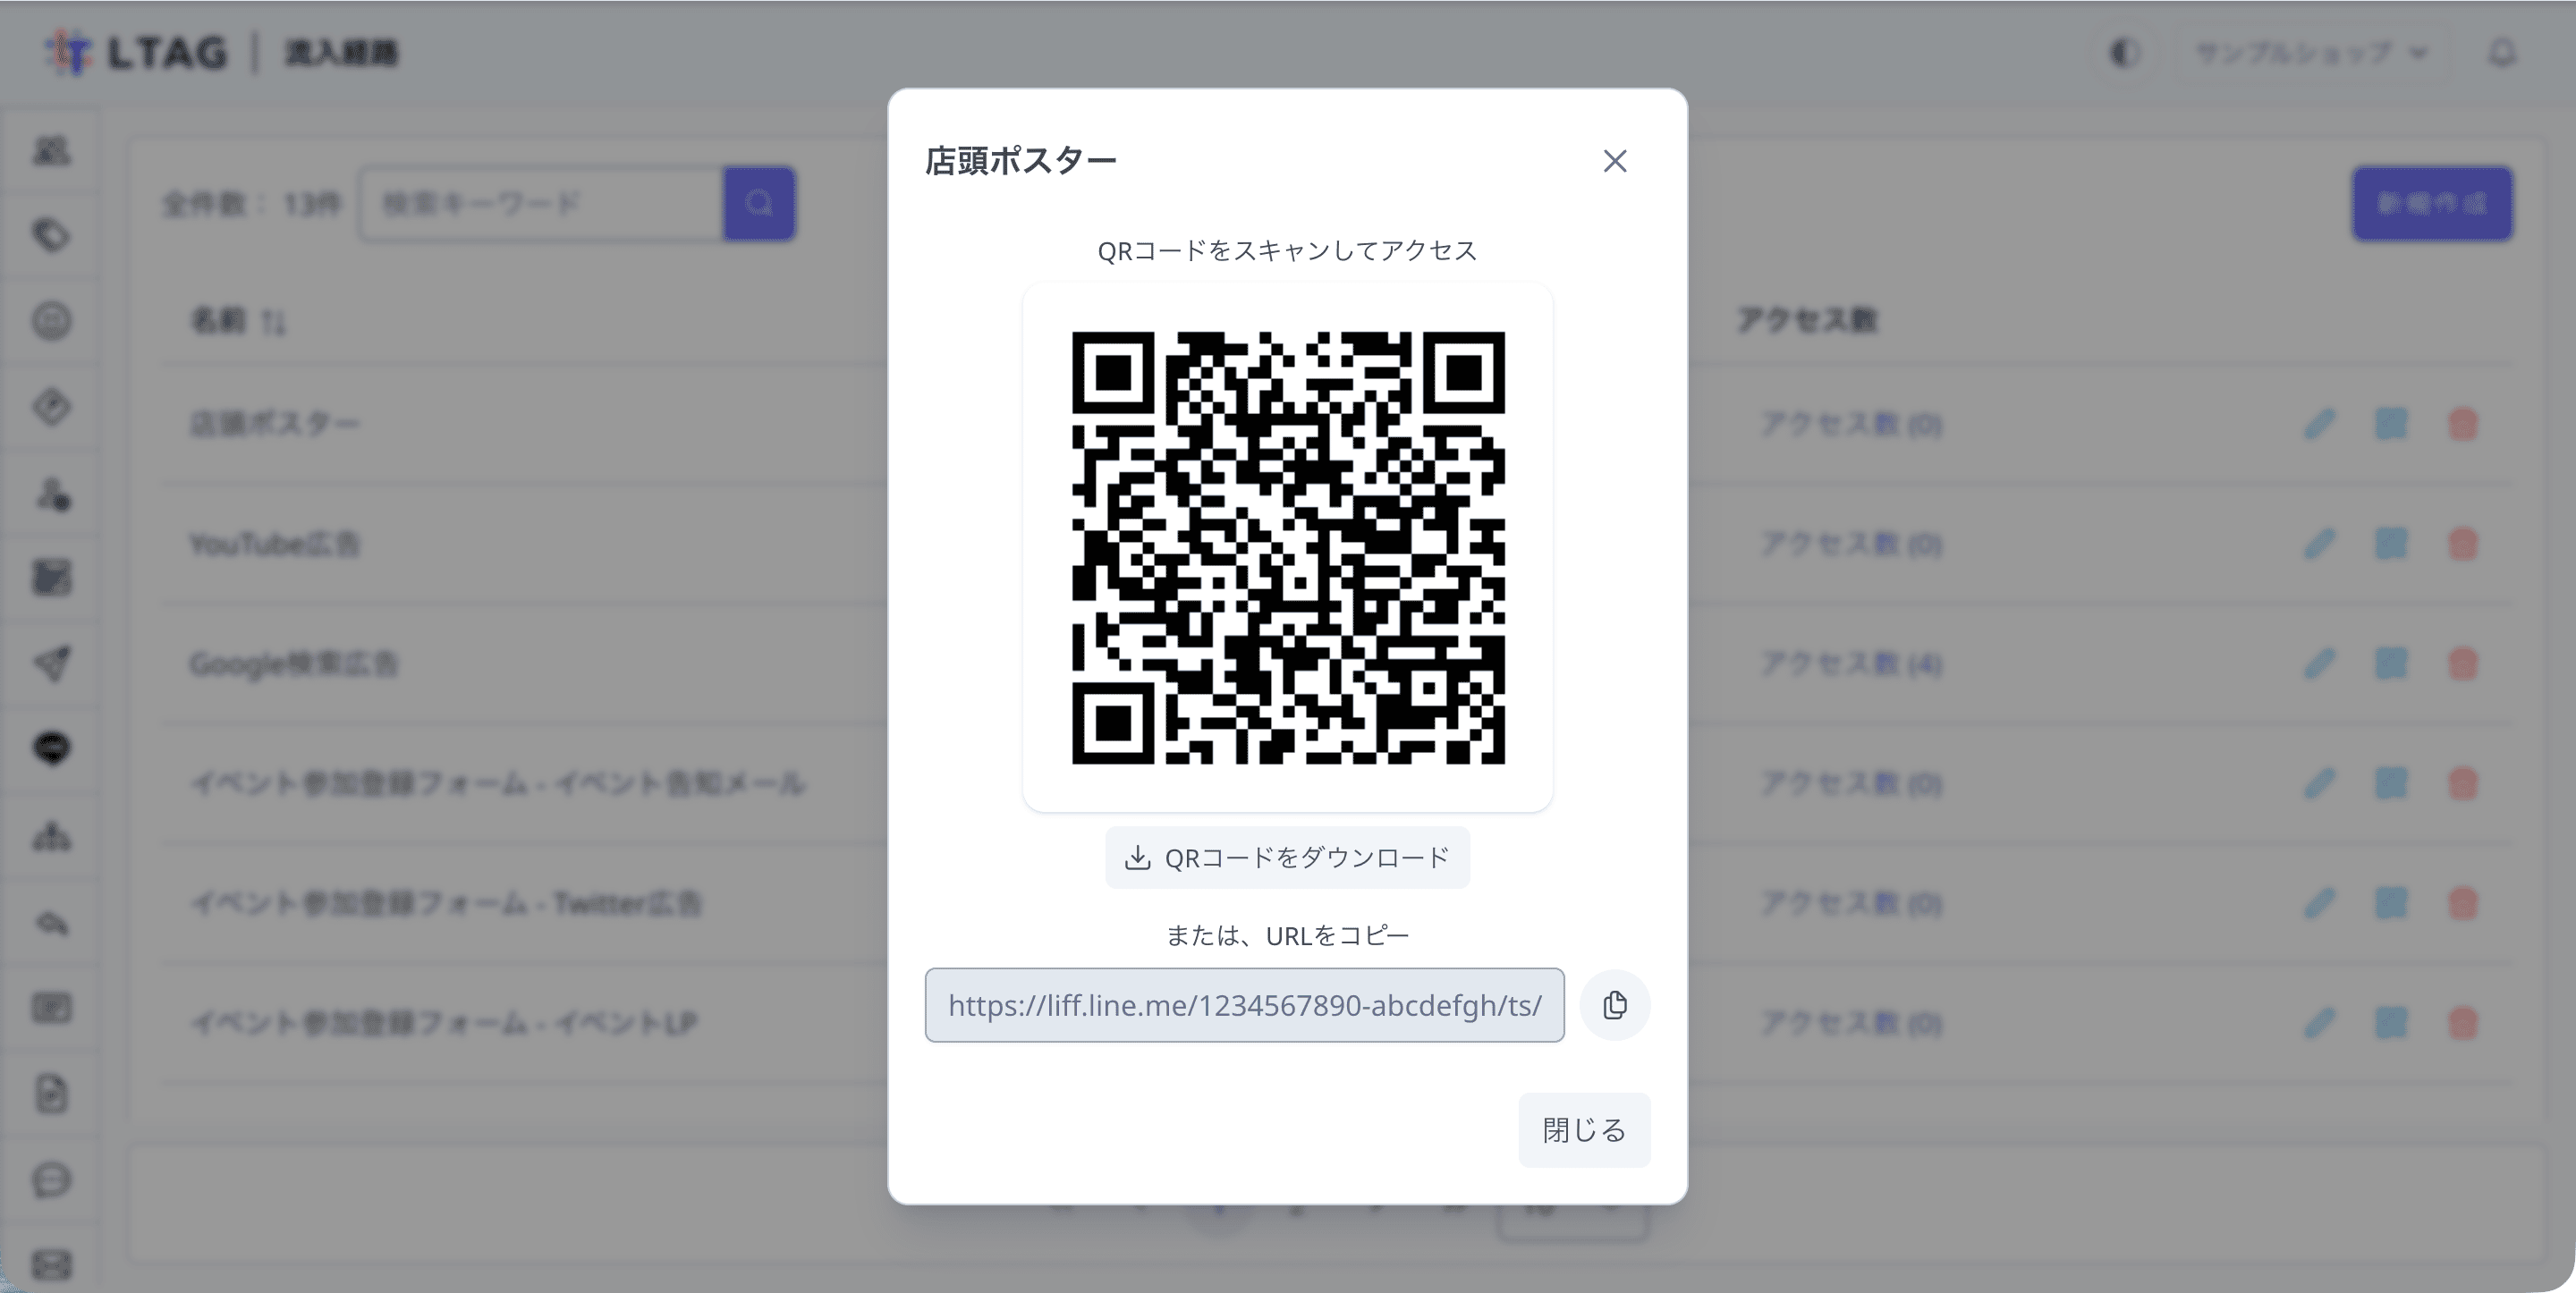Viewport: 2576px width, 1293px height.
Task: Open the users icon in sidebar
Action: pos(52,150)
